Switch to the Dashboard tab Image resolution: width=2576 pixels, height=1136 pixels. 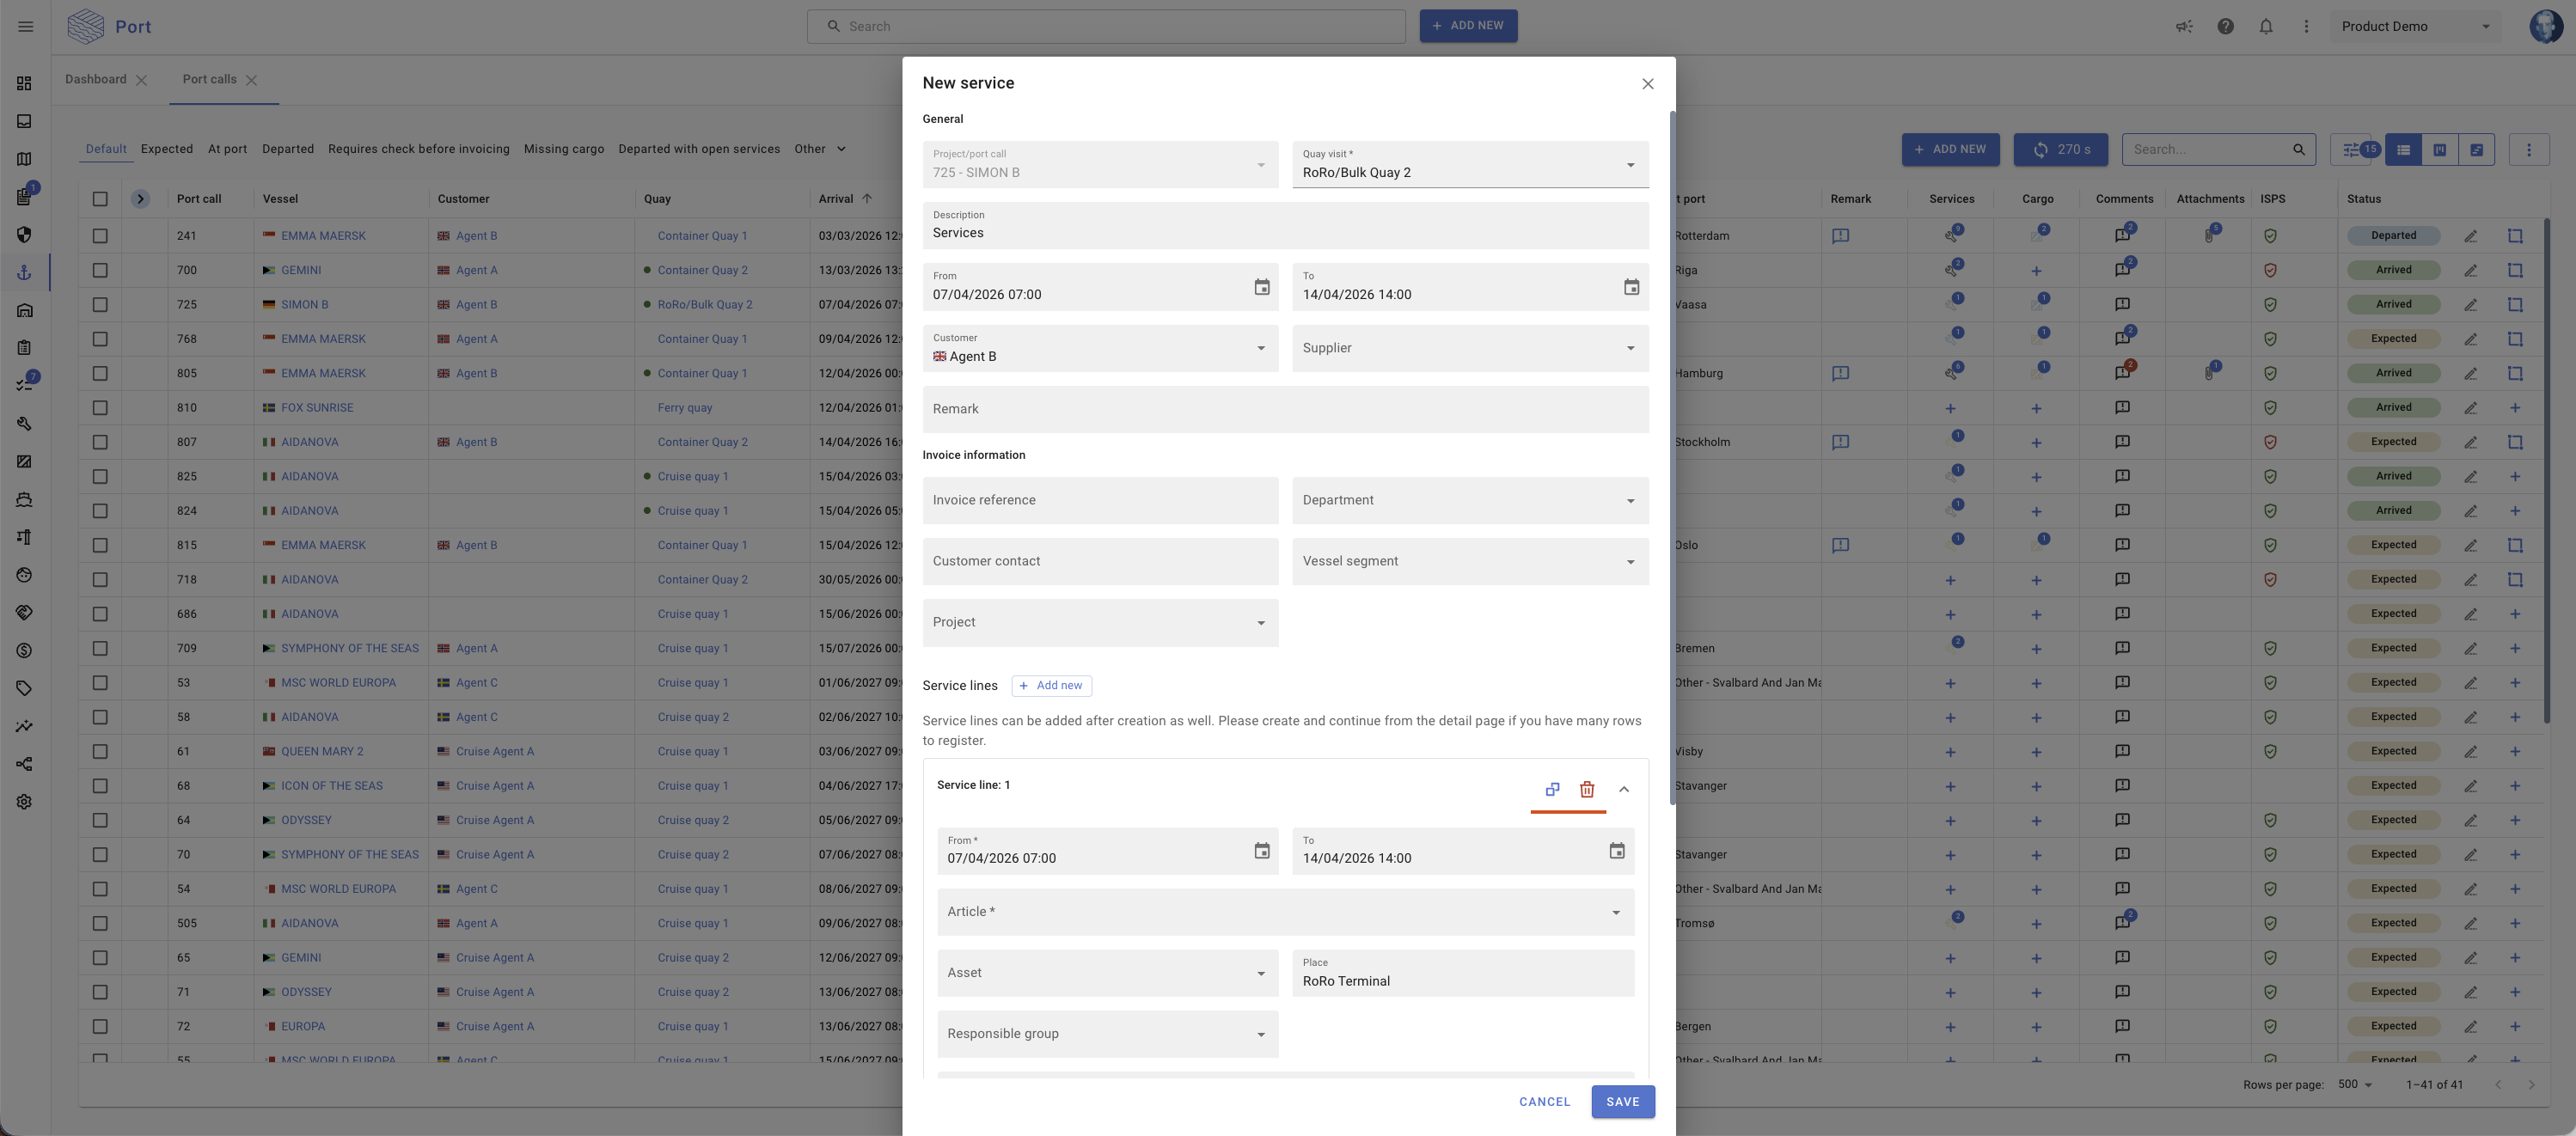(96, 80)
